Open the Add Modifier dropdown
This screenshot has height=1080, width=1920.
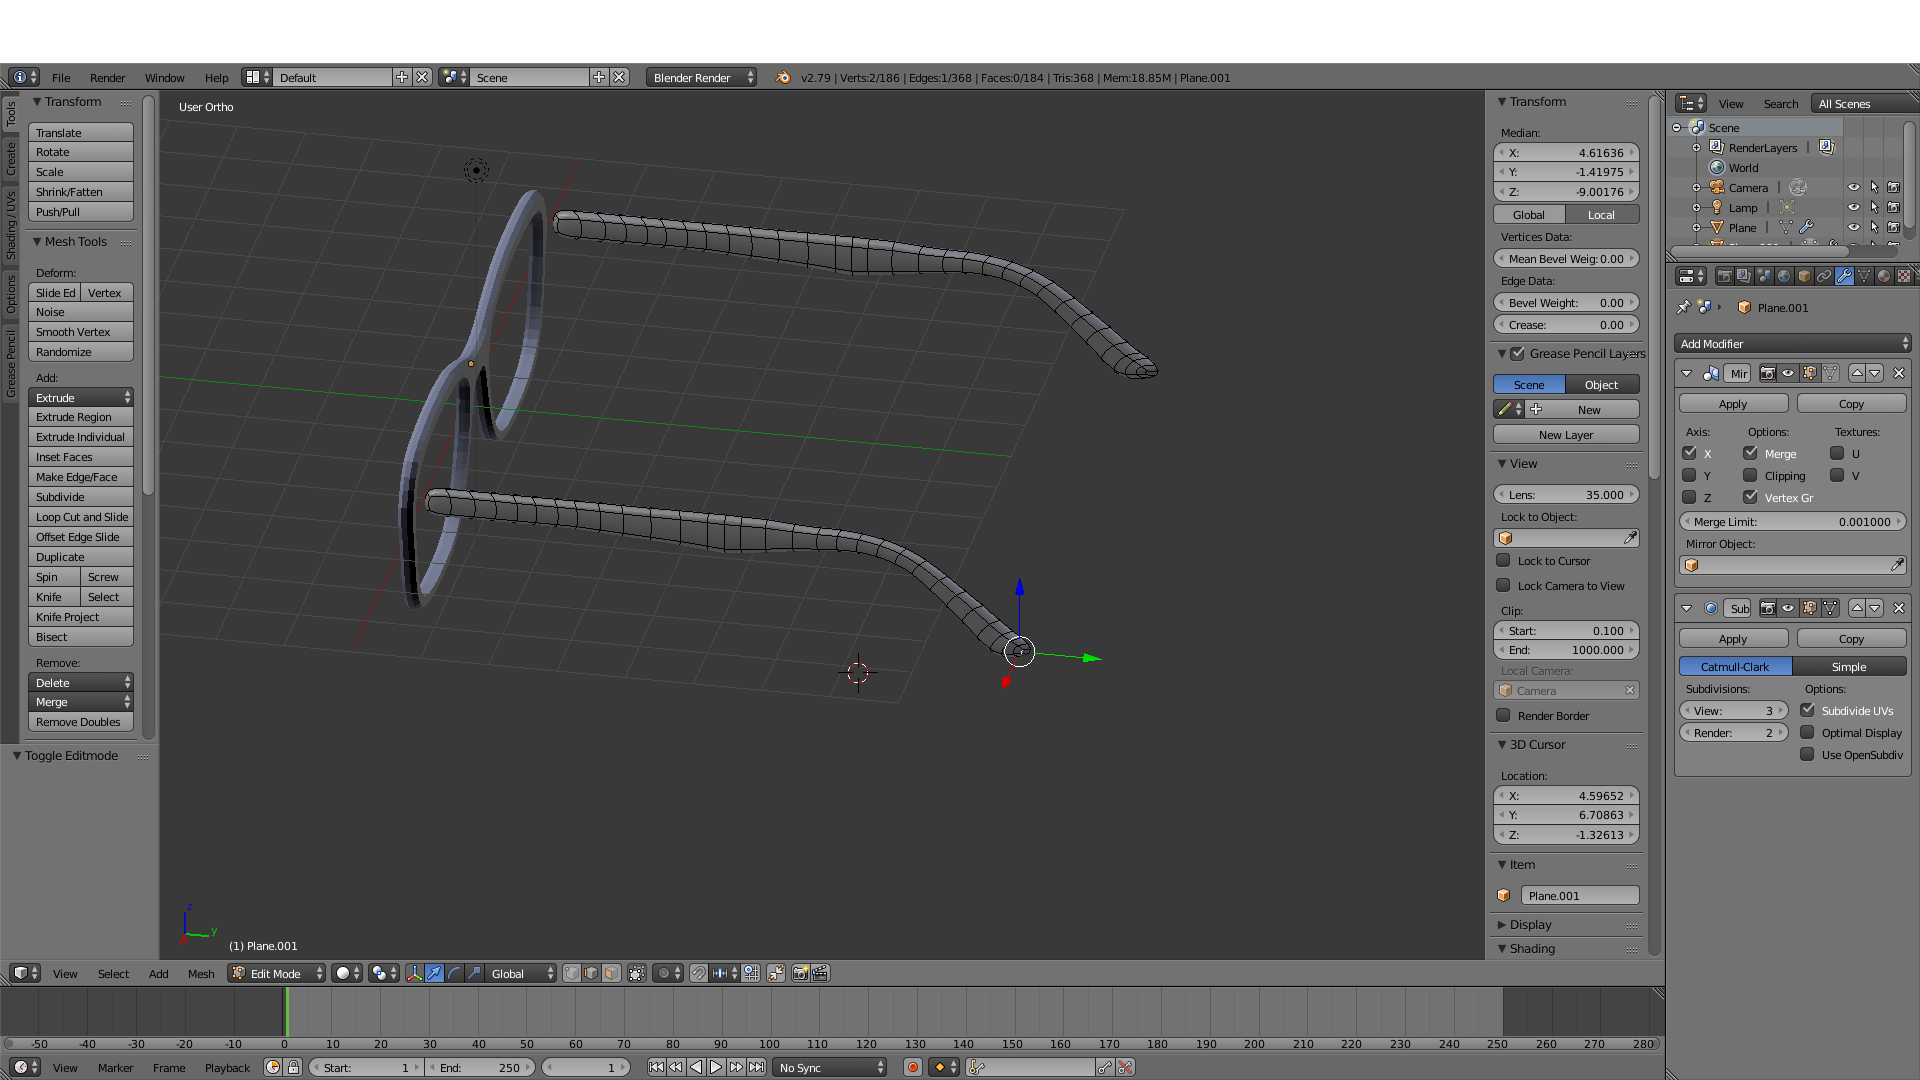click(1793, 344)
